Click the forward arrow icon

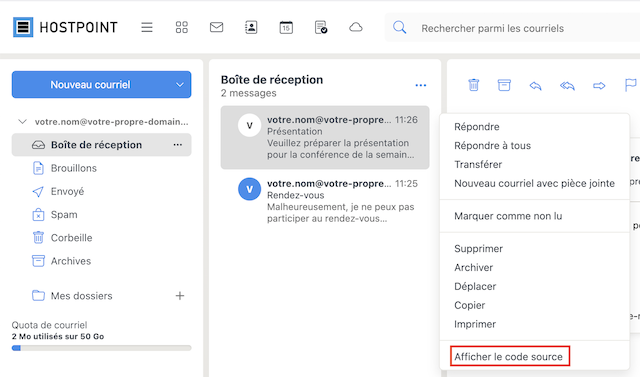[x=599, y=85]
